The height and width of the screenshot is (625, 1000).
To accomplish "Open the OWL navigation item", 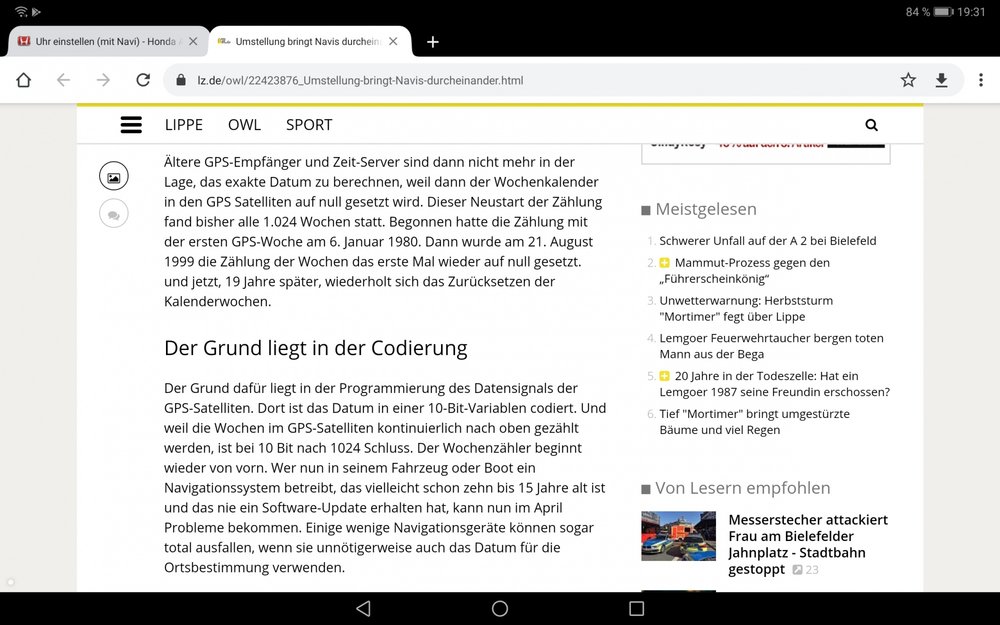I will click(x=244, y=125).
